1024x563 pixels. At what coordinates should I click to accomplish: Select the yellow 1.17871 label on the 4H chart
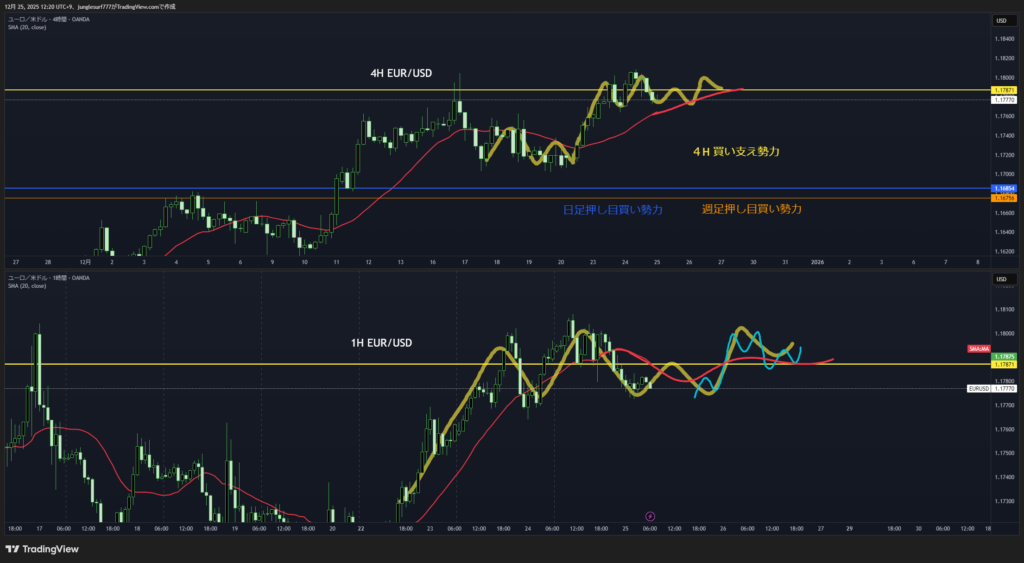[1003, 90]
